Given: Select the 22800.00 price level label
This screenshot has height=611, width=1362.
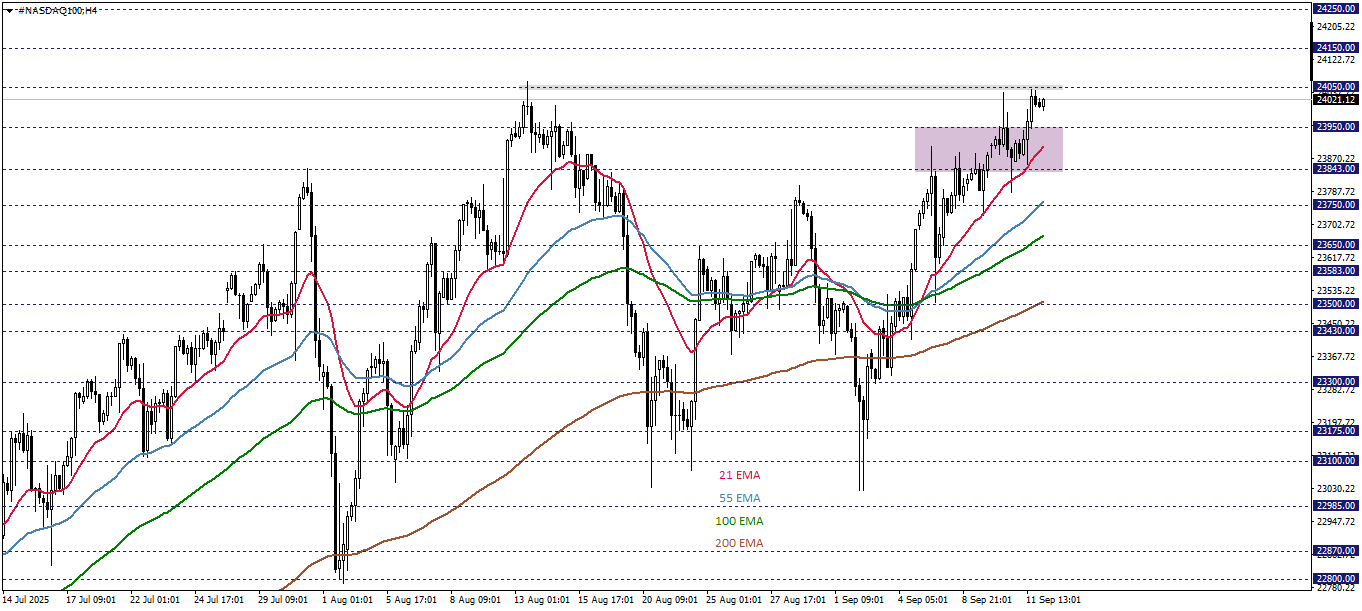Looking at the screenshot, I should pyautogui.click(x=1336, y=579).
